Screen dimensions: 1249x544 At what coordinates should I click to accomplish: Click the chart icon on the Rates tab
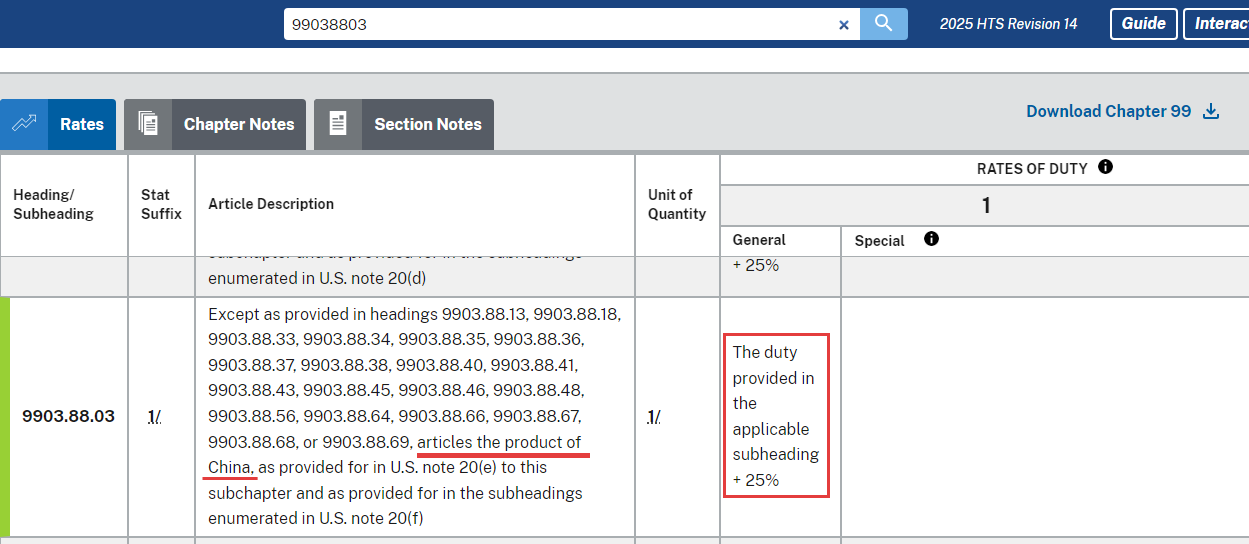coord(24,124)
